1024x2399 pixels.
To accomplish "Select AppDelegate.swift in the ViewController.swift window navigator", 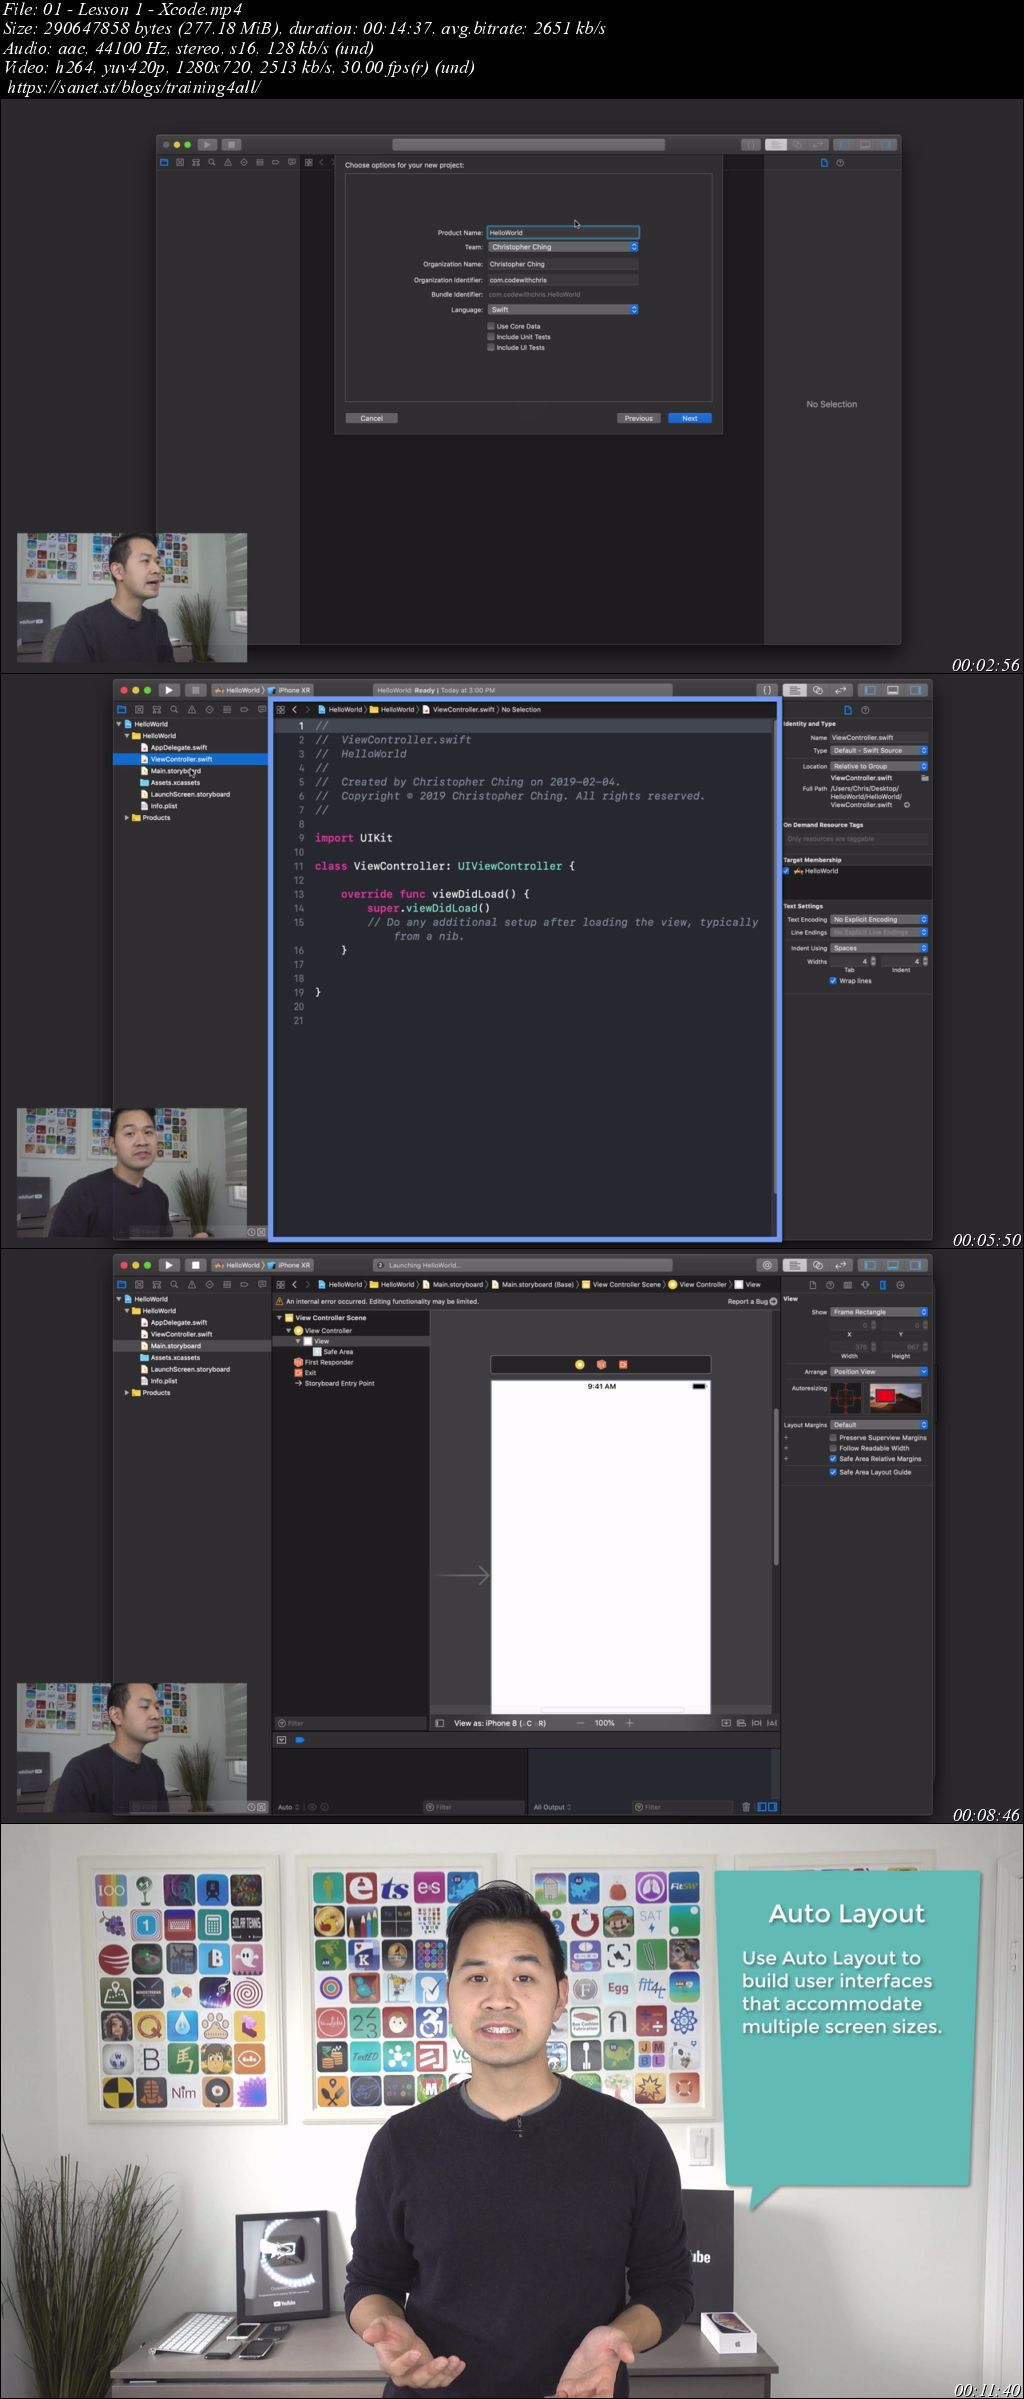I will pos(178,748).
